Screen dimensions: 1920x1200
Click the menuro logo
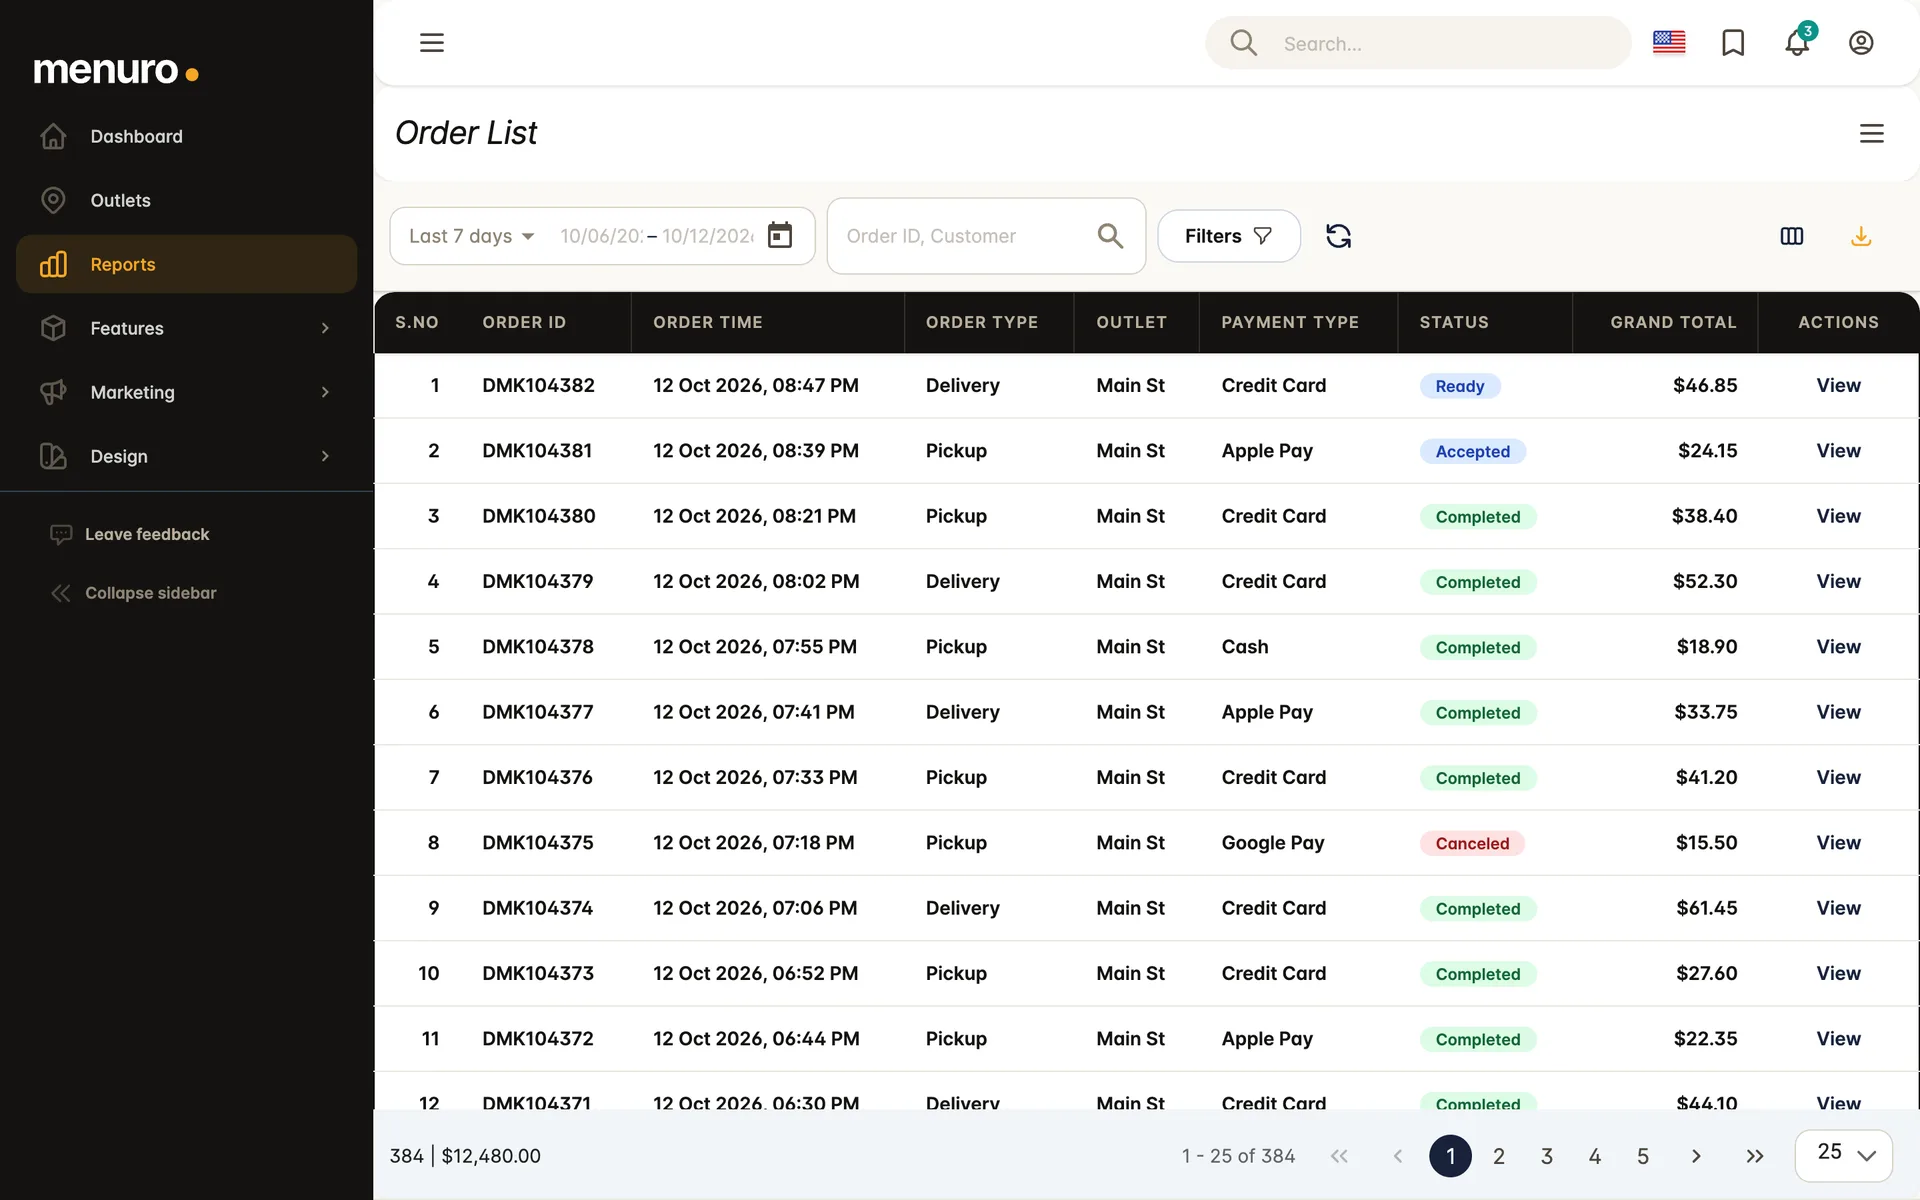point(116,71)
